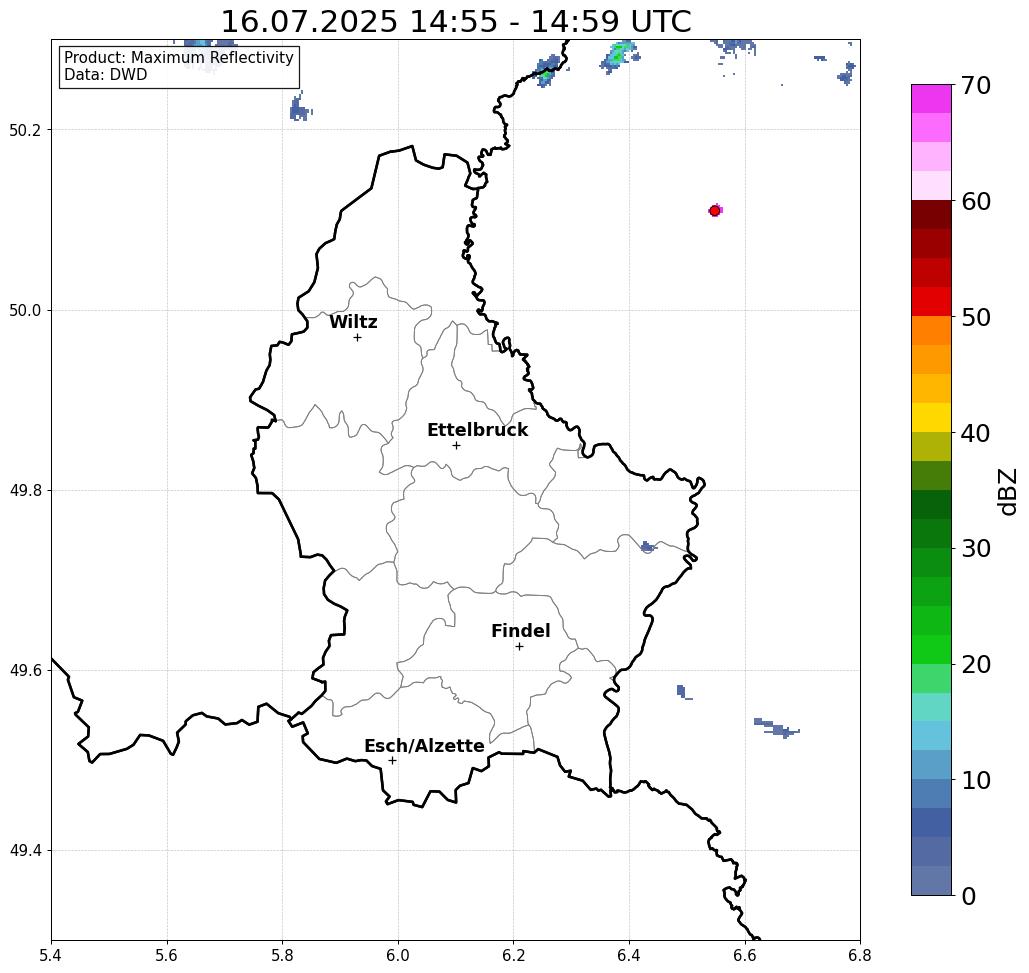Click the 'Data: DWD' legend line
This screenshot has height=973, width=1029.
pyautogui.click(x=106, y=75)
